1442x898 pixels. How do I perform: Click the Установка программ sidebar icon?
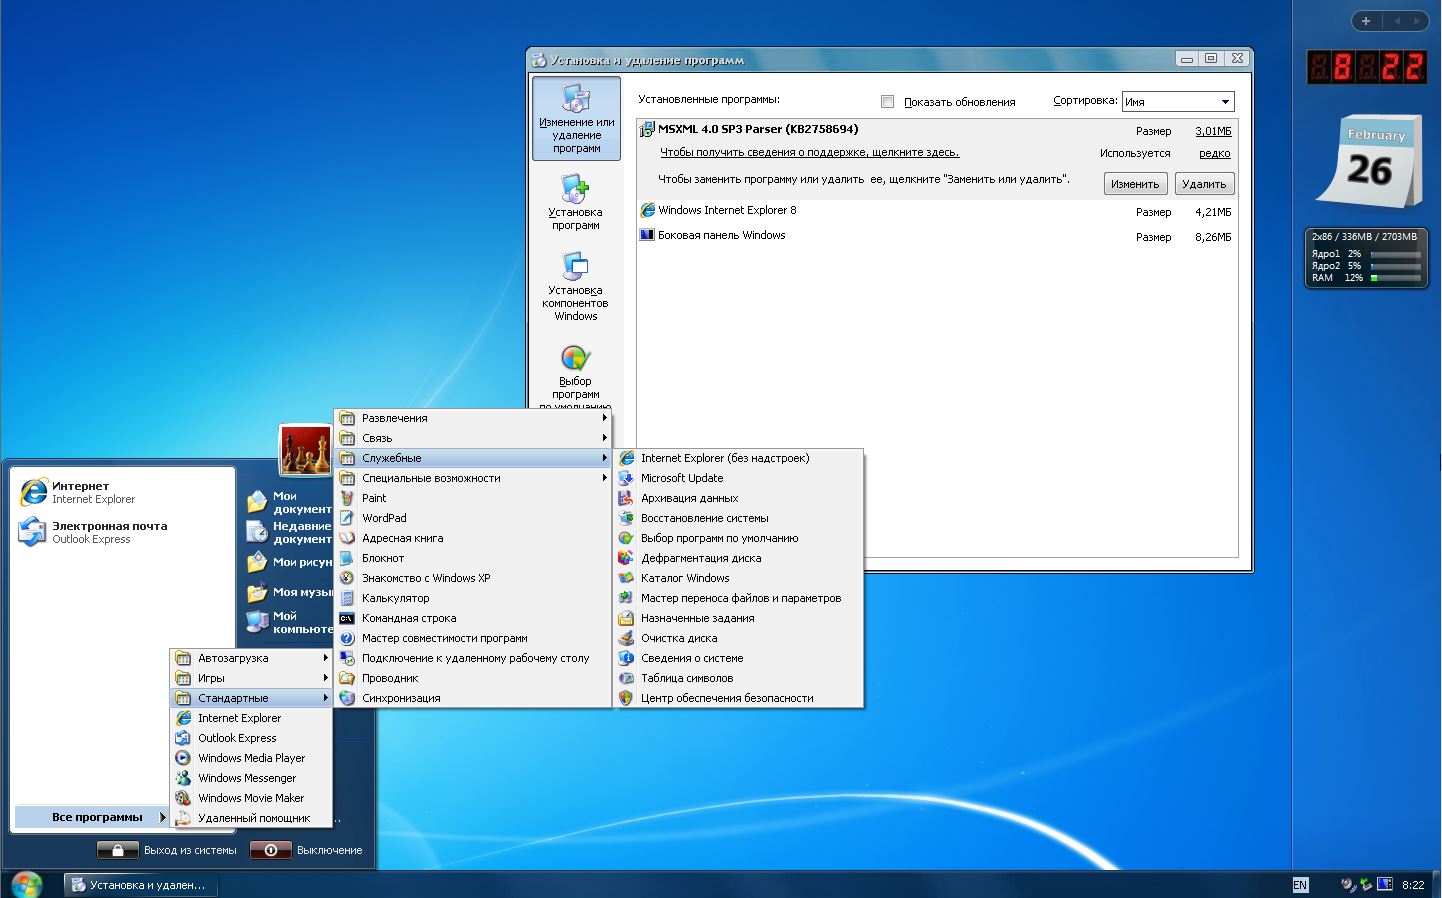(x=576, y=188)
